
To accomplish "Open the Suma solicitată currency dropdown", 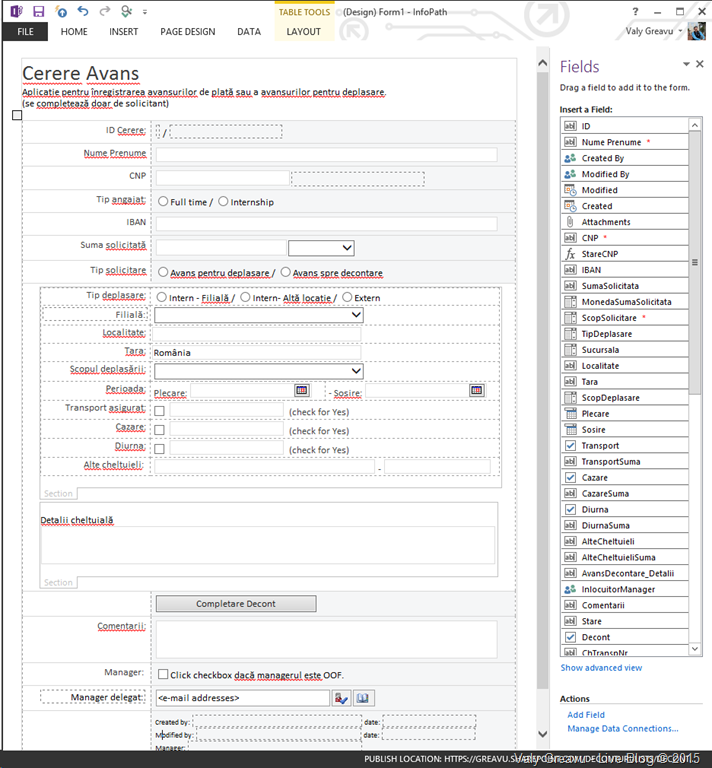I will [346, 248].
